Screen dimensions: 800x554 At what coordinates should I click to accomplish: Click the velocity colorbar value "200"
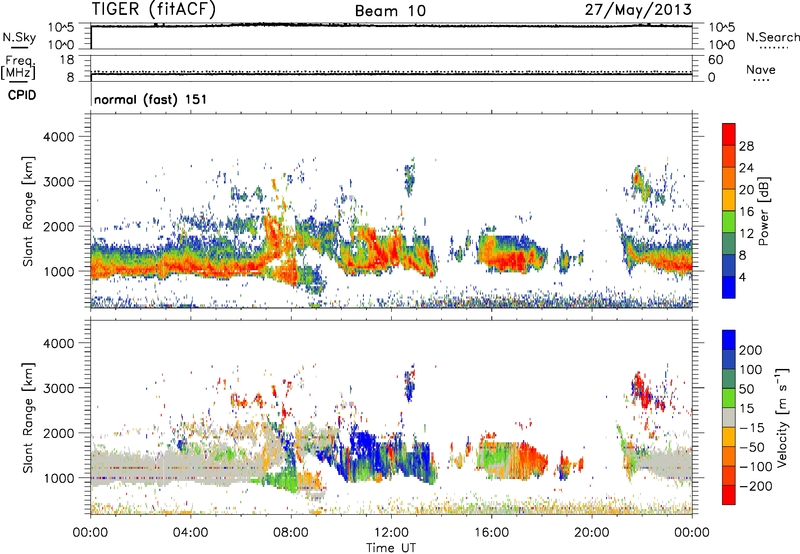point(751,350)
